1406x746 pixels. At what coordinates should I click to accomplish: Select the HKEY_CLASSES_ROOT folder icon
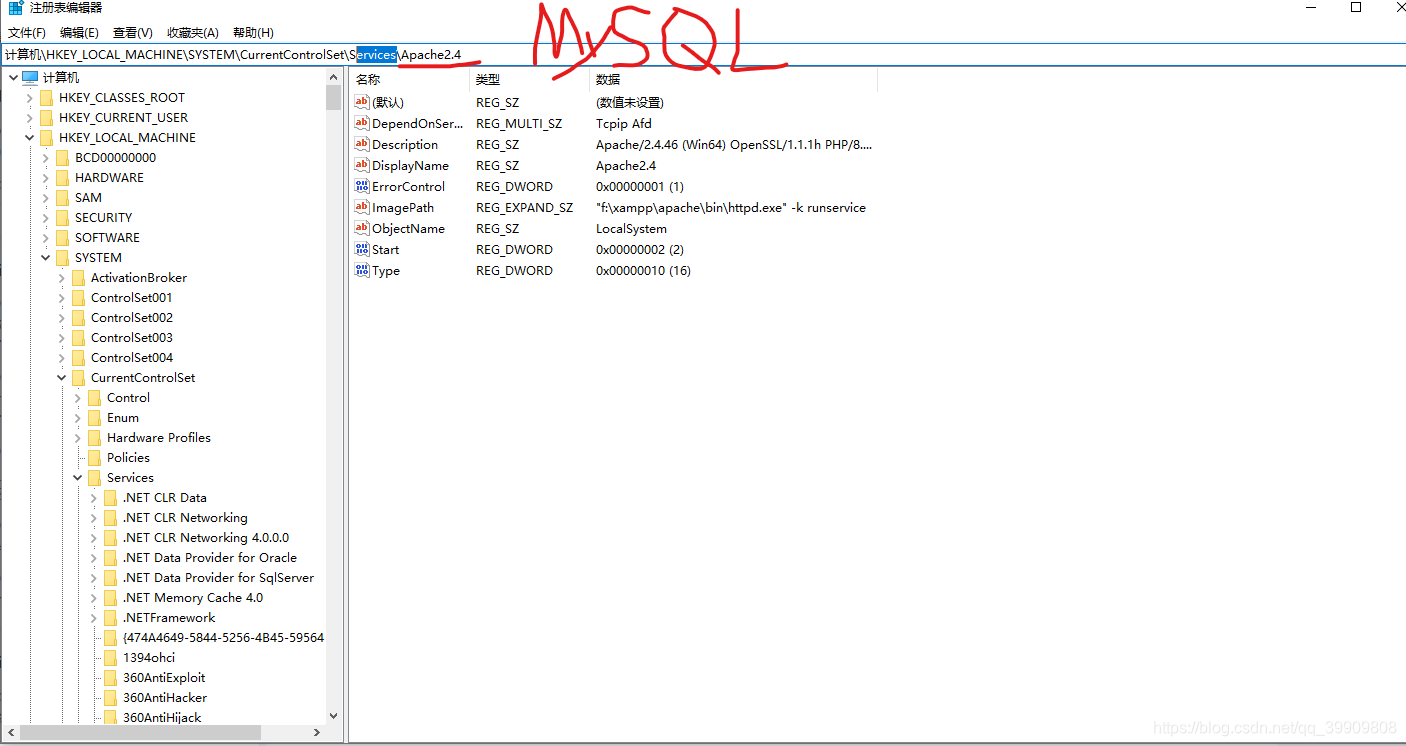[46, 97]
